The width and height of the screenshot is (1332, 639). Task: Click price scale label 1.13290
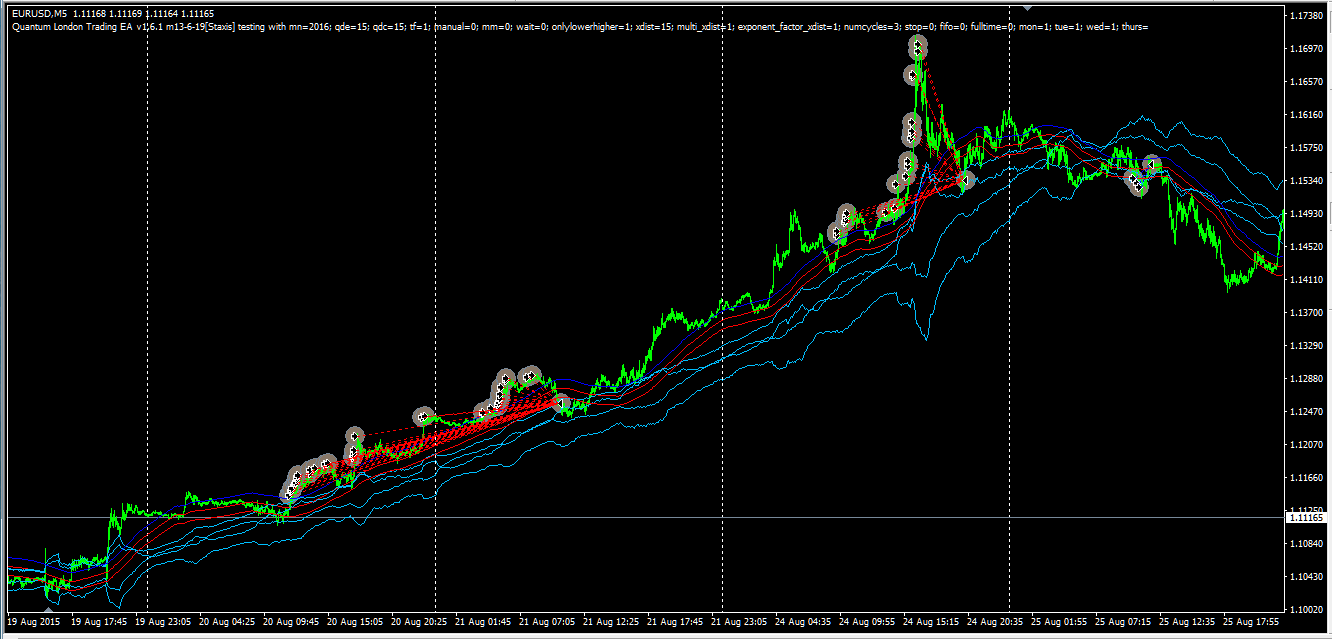pyautogui.click(x=1306, y=347)
